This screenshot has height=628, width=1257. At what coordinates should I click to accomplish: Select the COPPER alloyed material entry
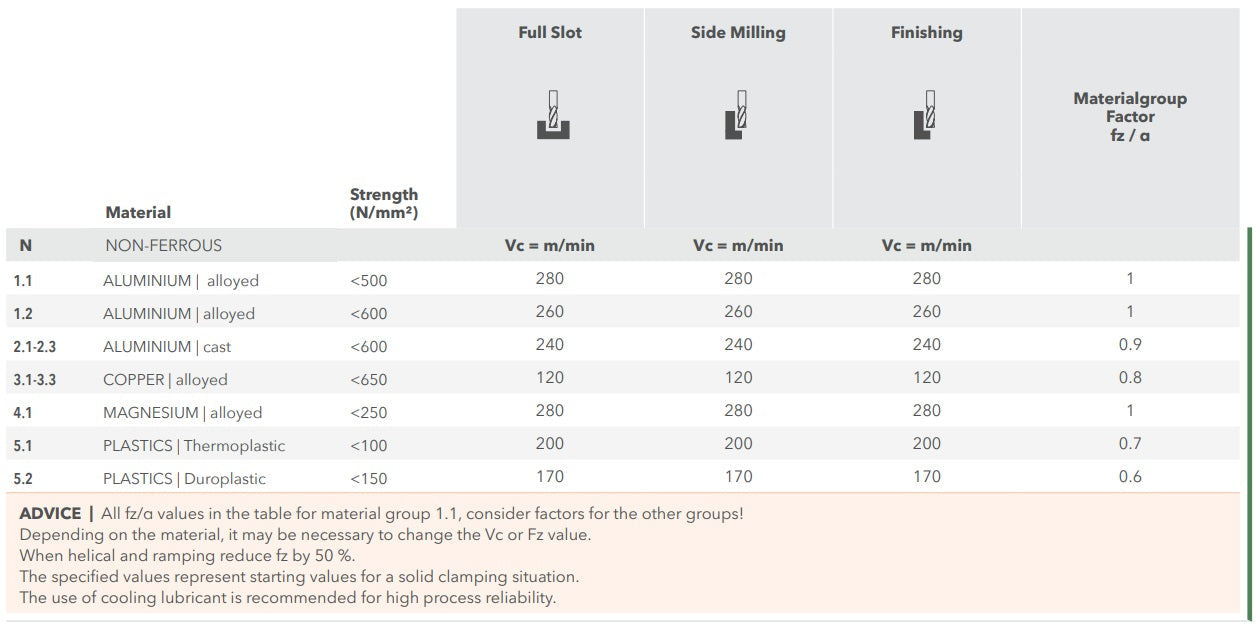coord(165,380)
